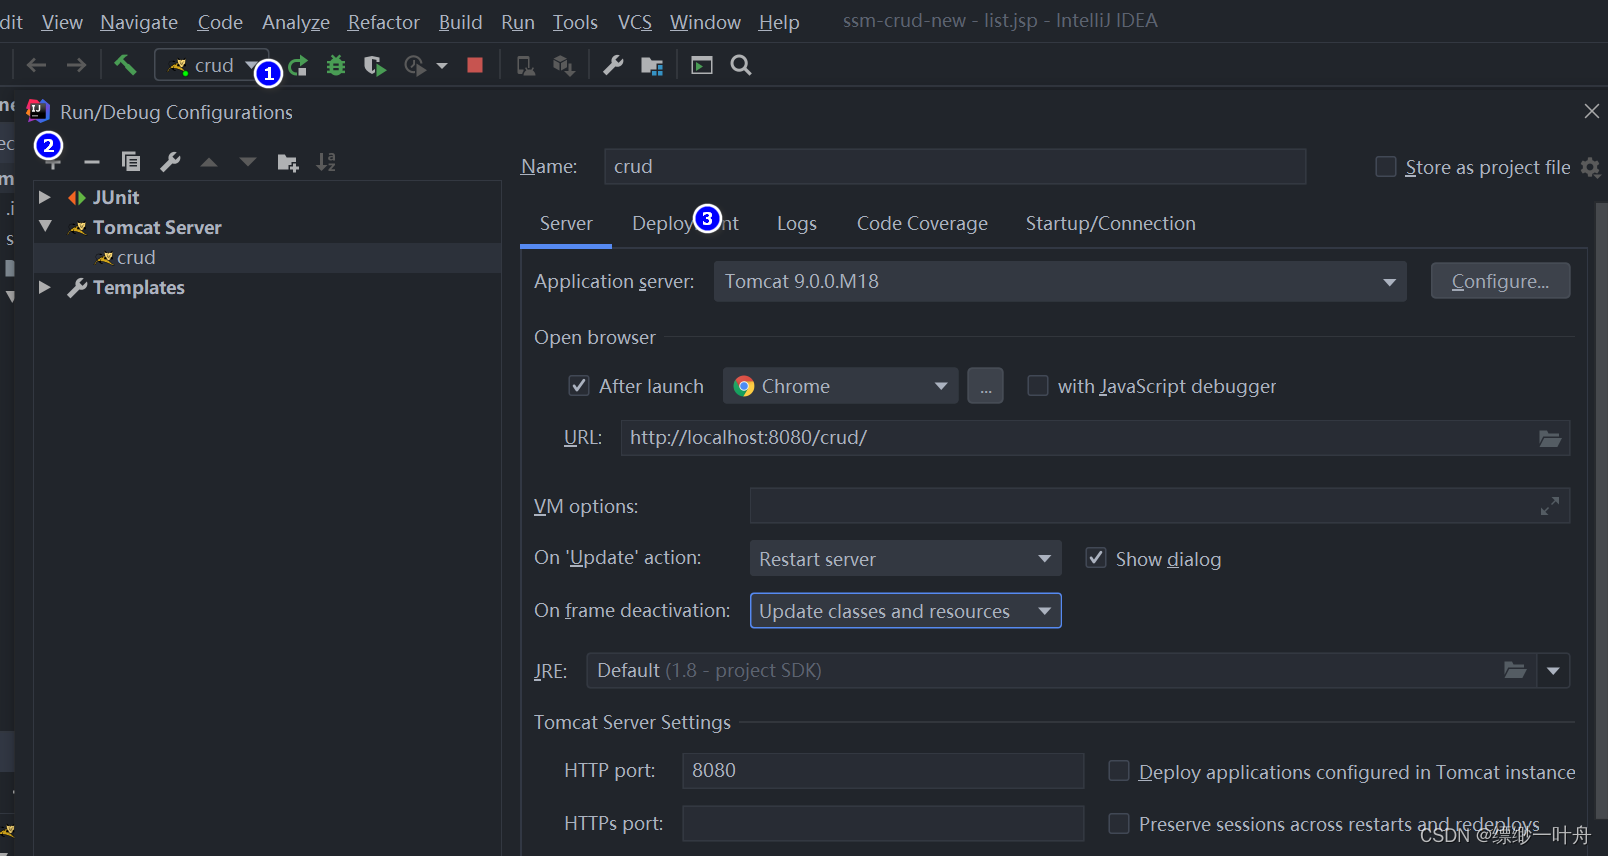Switch to the Code Coverage tab
This screenshot has height=856, width=1608.
pos(922,224)
